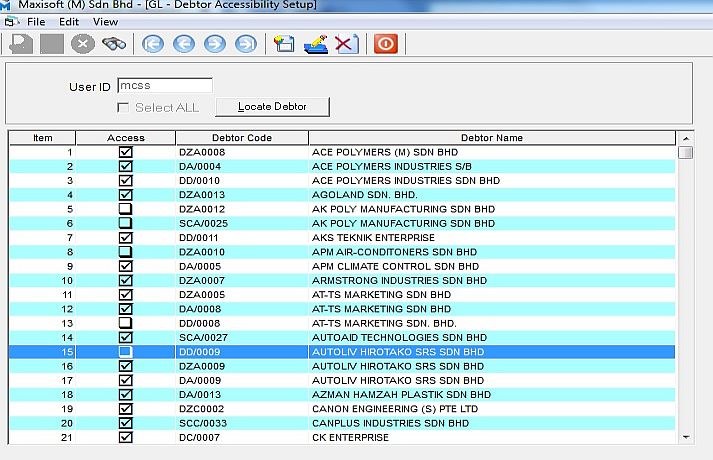Click the red power exit icon
This screenshot has height=460, width=713.
(x=385, y=44)
